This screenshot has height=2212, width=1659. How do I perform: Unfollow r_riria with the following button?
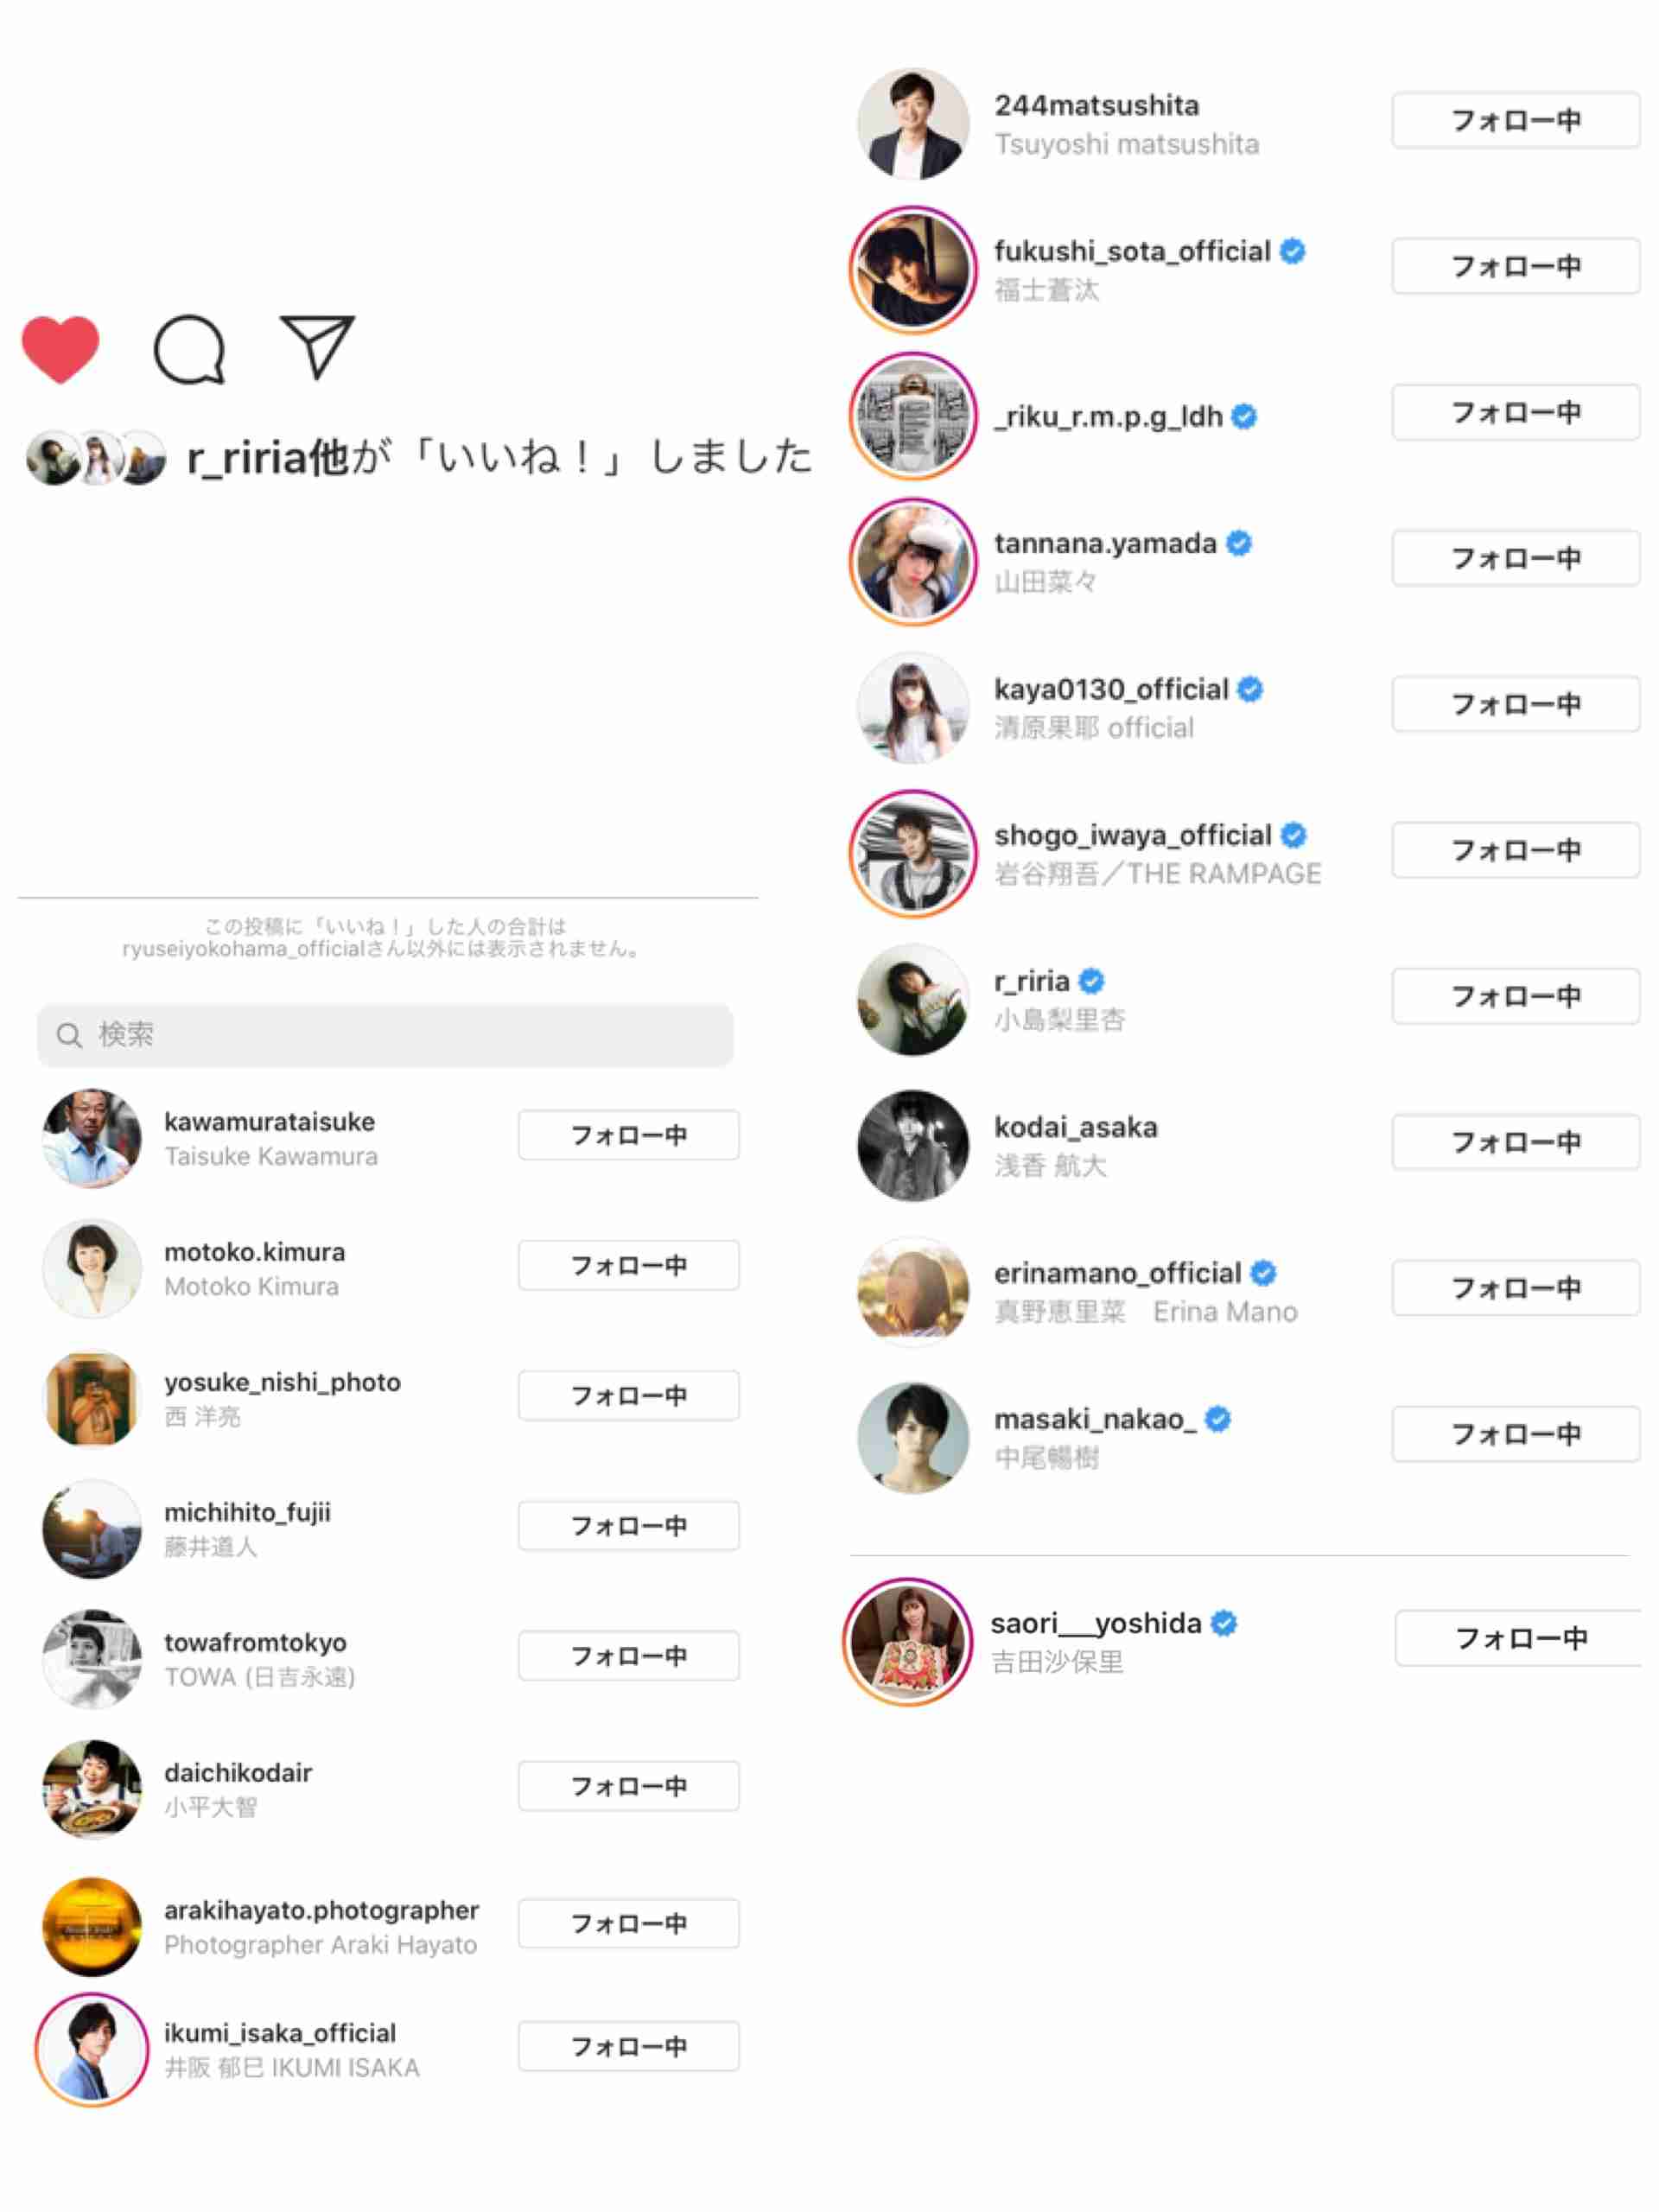(x=1516, y=996)
